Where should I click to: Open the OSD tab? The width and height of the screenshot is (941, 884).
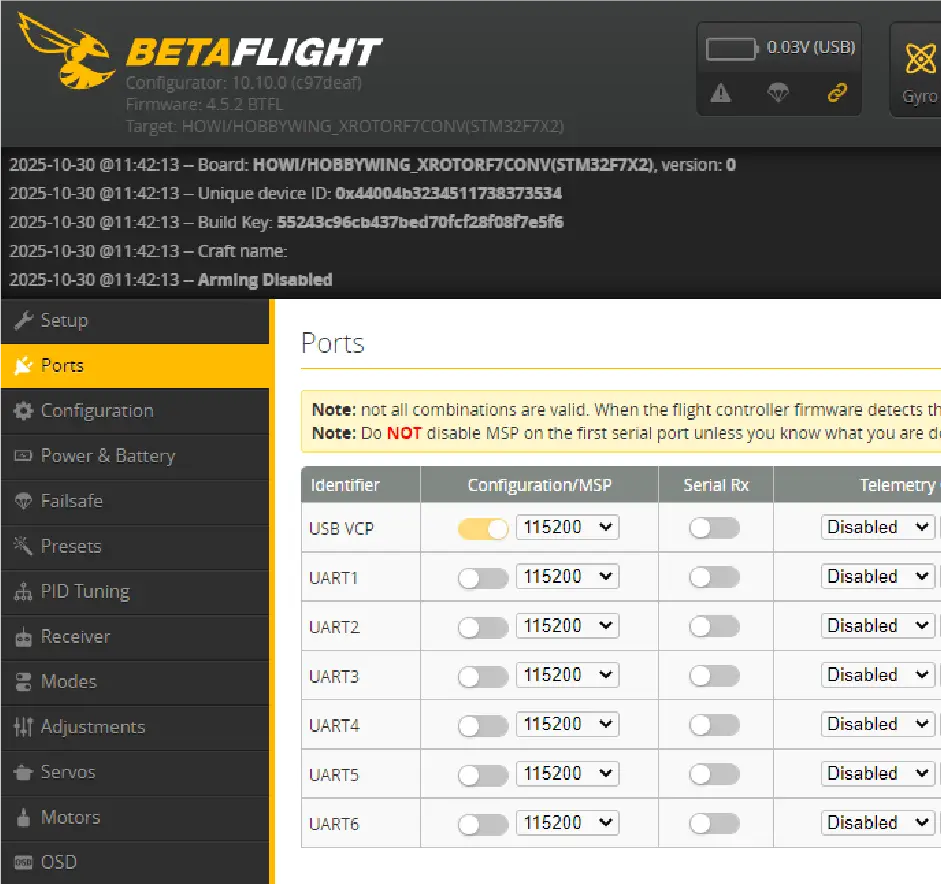[x=58, y=862]
